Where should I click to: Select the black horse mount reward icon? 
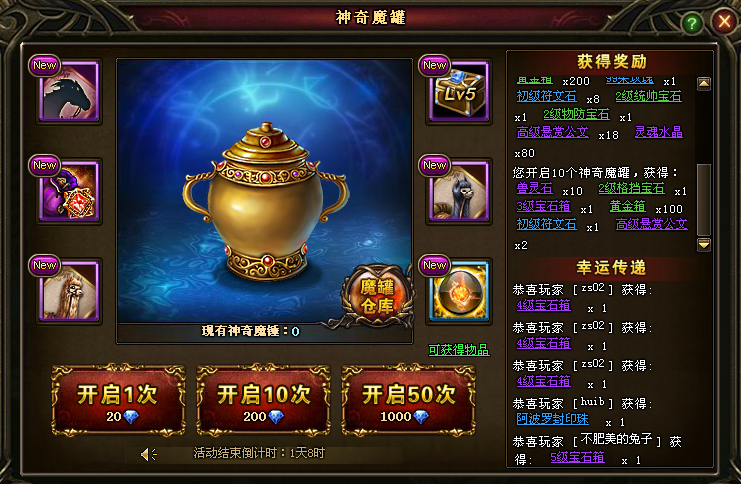click(70, 92)
